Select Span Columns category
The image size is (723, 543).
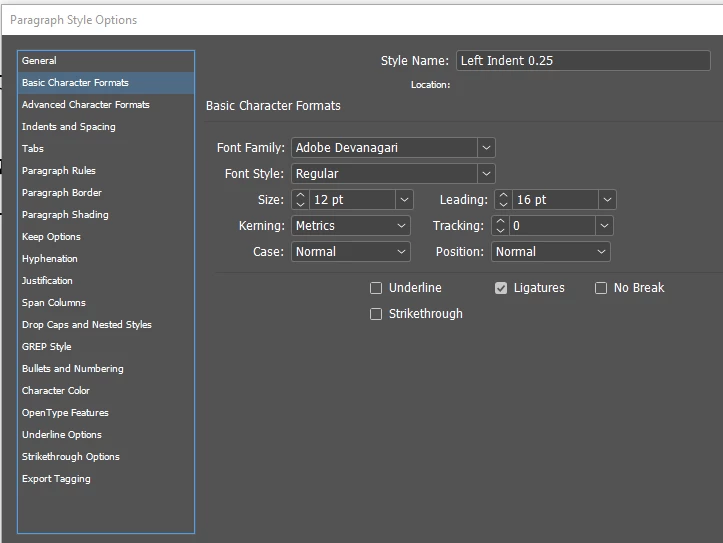pyautogui.click(x=106, y=303)
